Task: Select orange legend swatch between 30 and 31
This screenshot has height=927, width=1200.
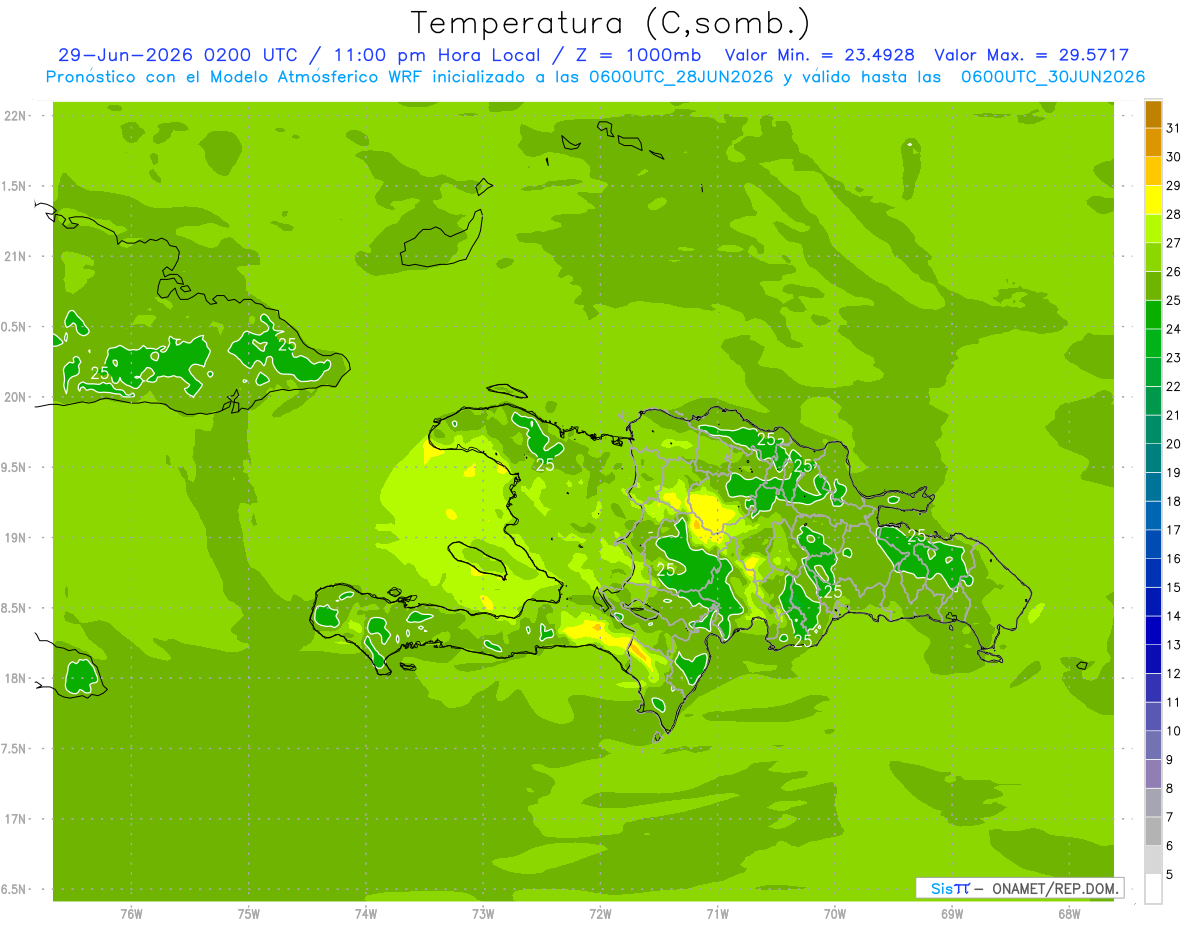Action: [1153, 142]
